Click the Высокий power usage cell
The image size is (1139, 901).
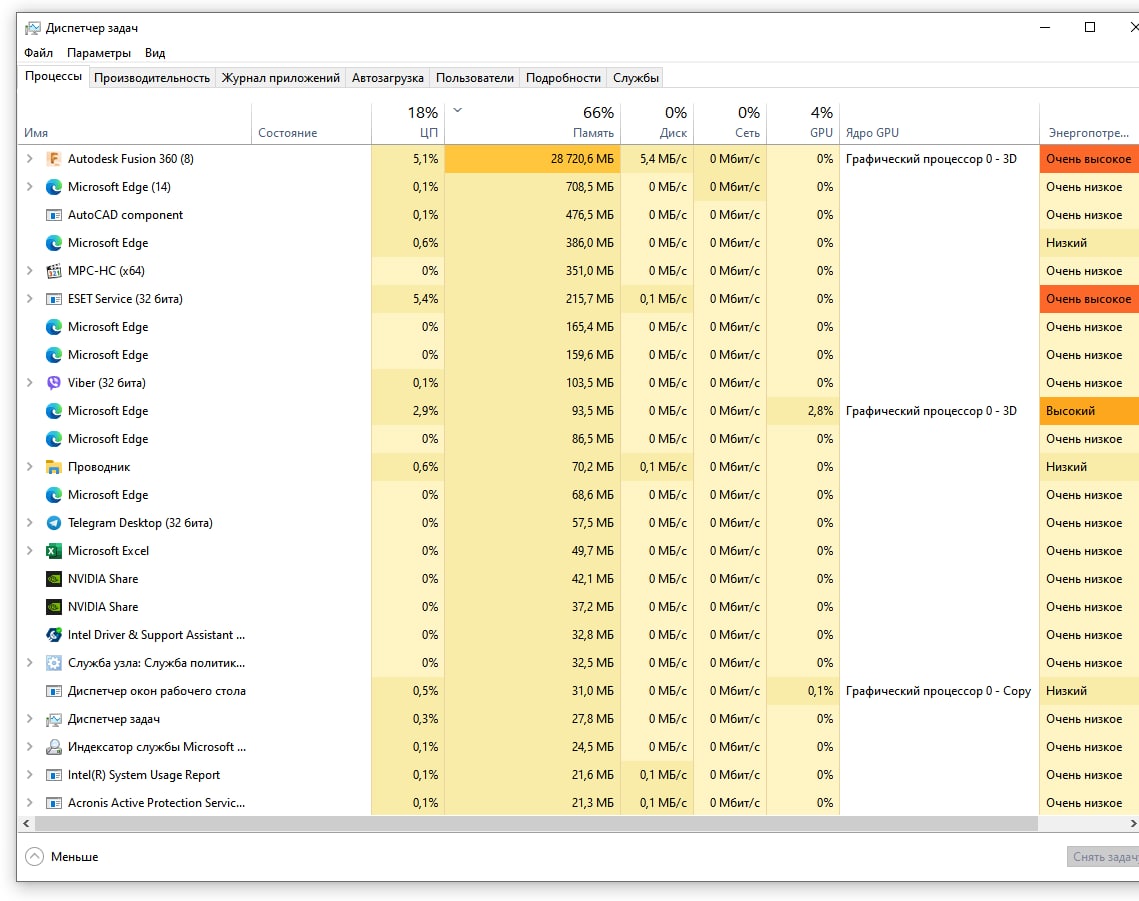pos(1089,411)
